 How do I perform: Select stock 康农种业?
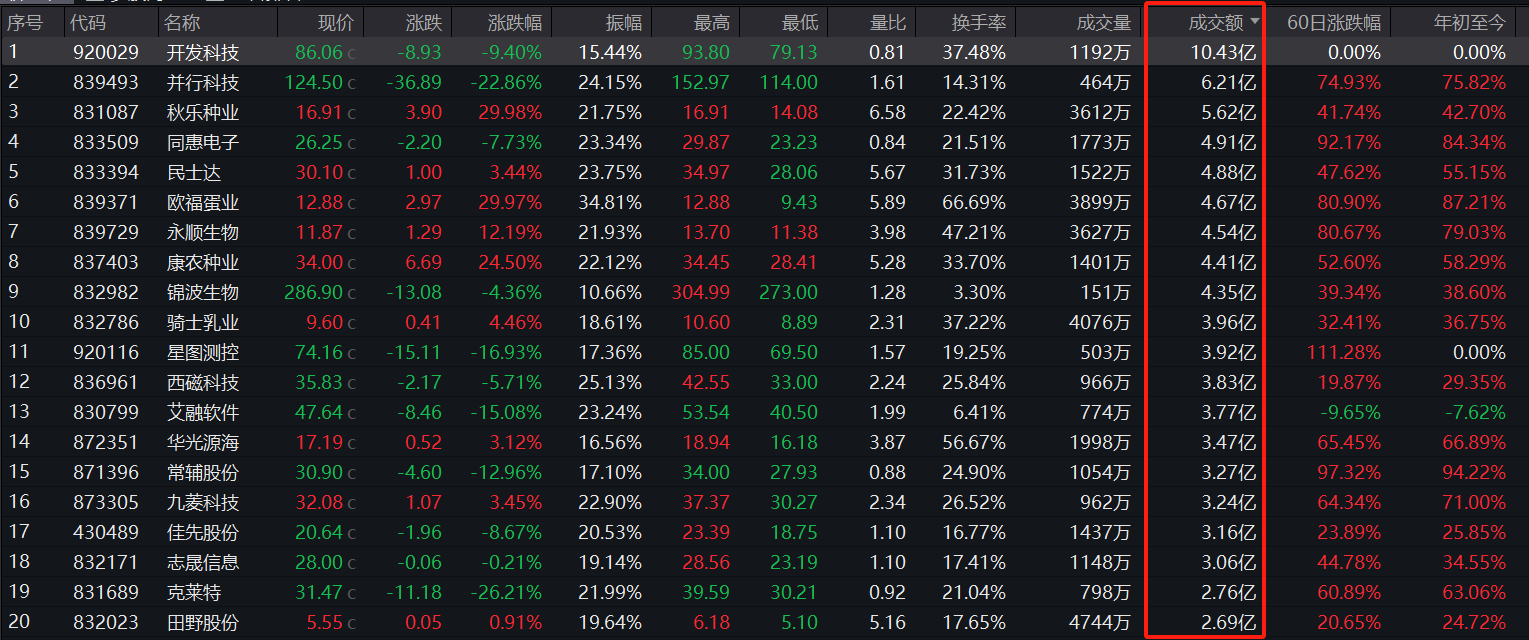tap(203, 262)
